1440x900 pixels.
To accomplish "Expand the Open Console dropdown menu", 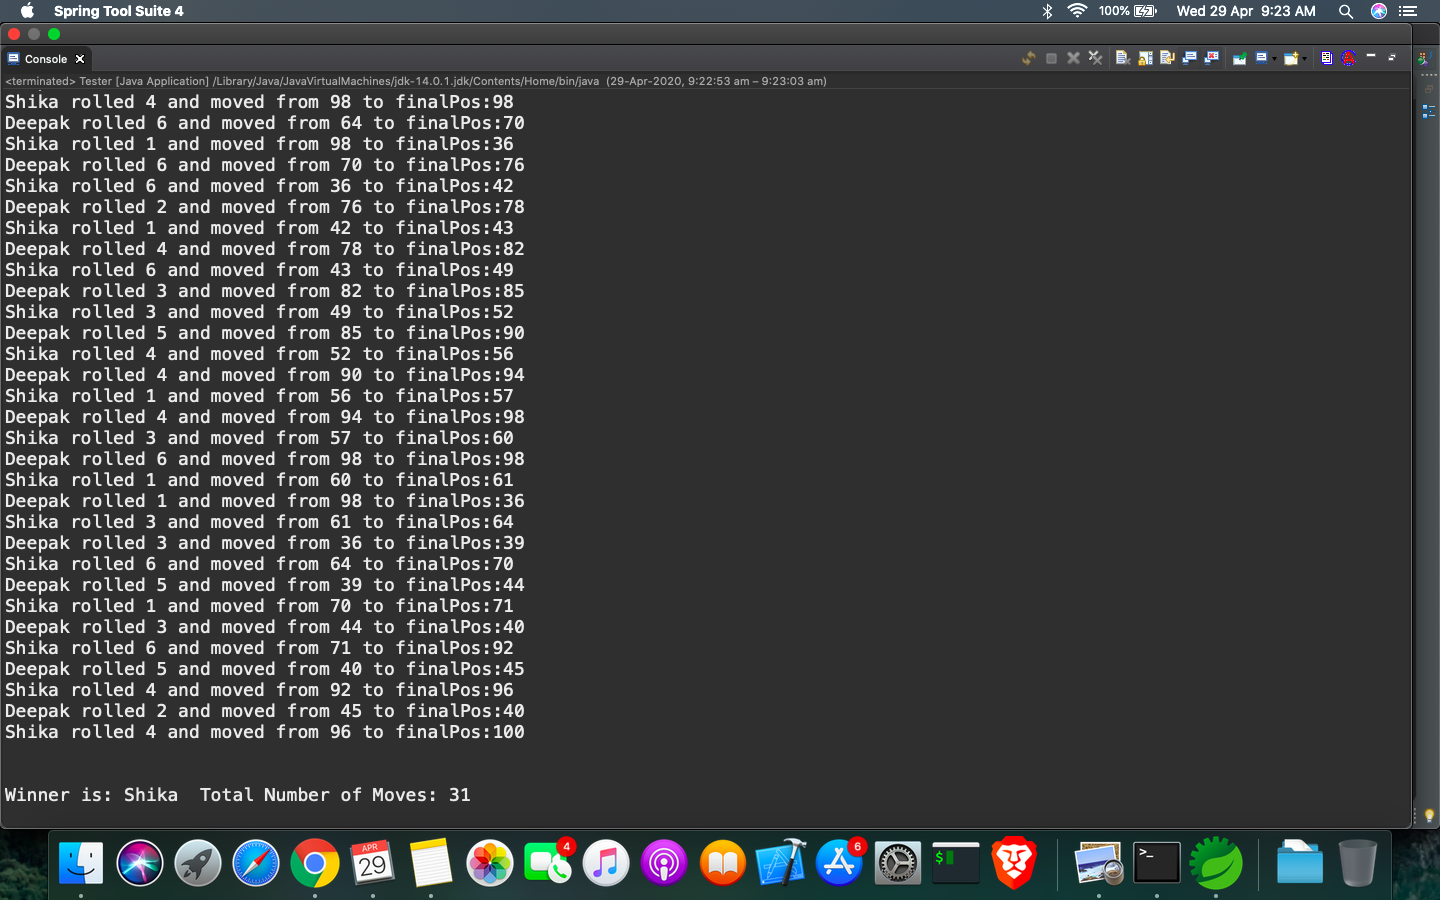I will point(1306,58).
